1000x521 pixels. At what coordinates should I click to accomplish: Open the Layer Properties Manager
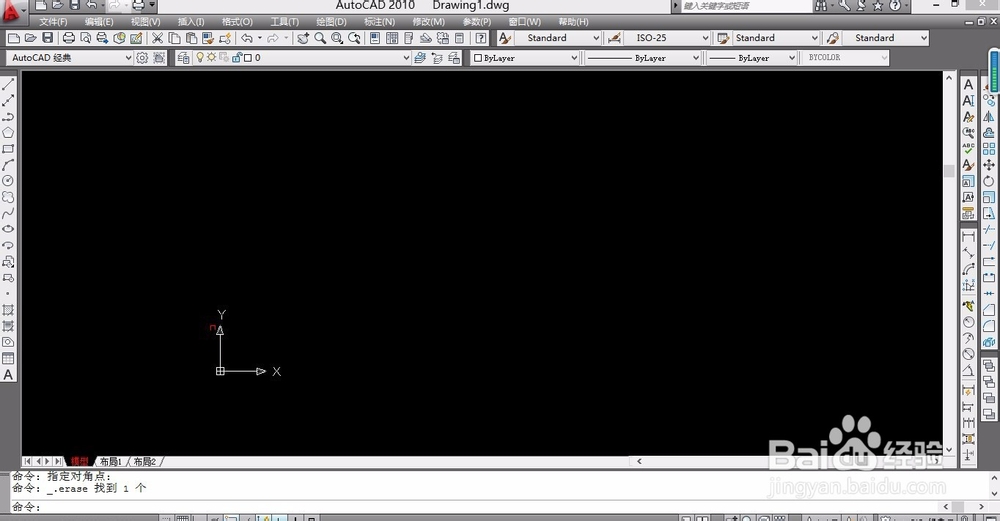tap(183, 58)
